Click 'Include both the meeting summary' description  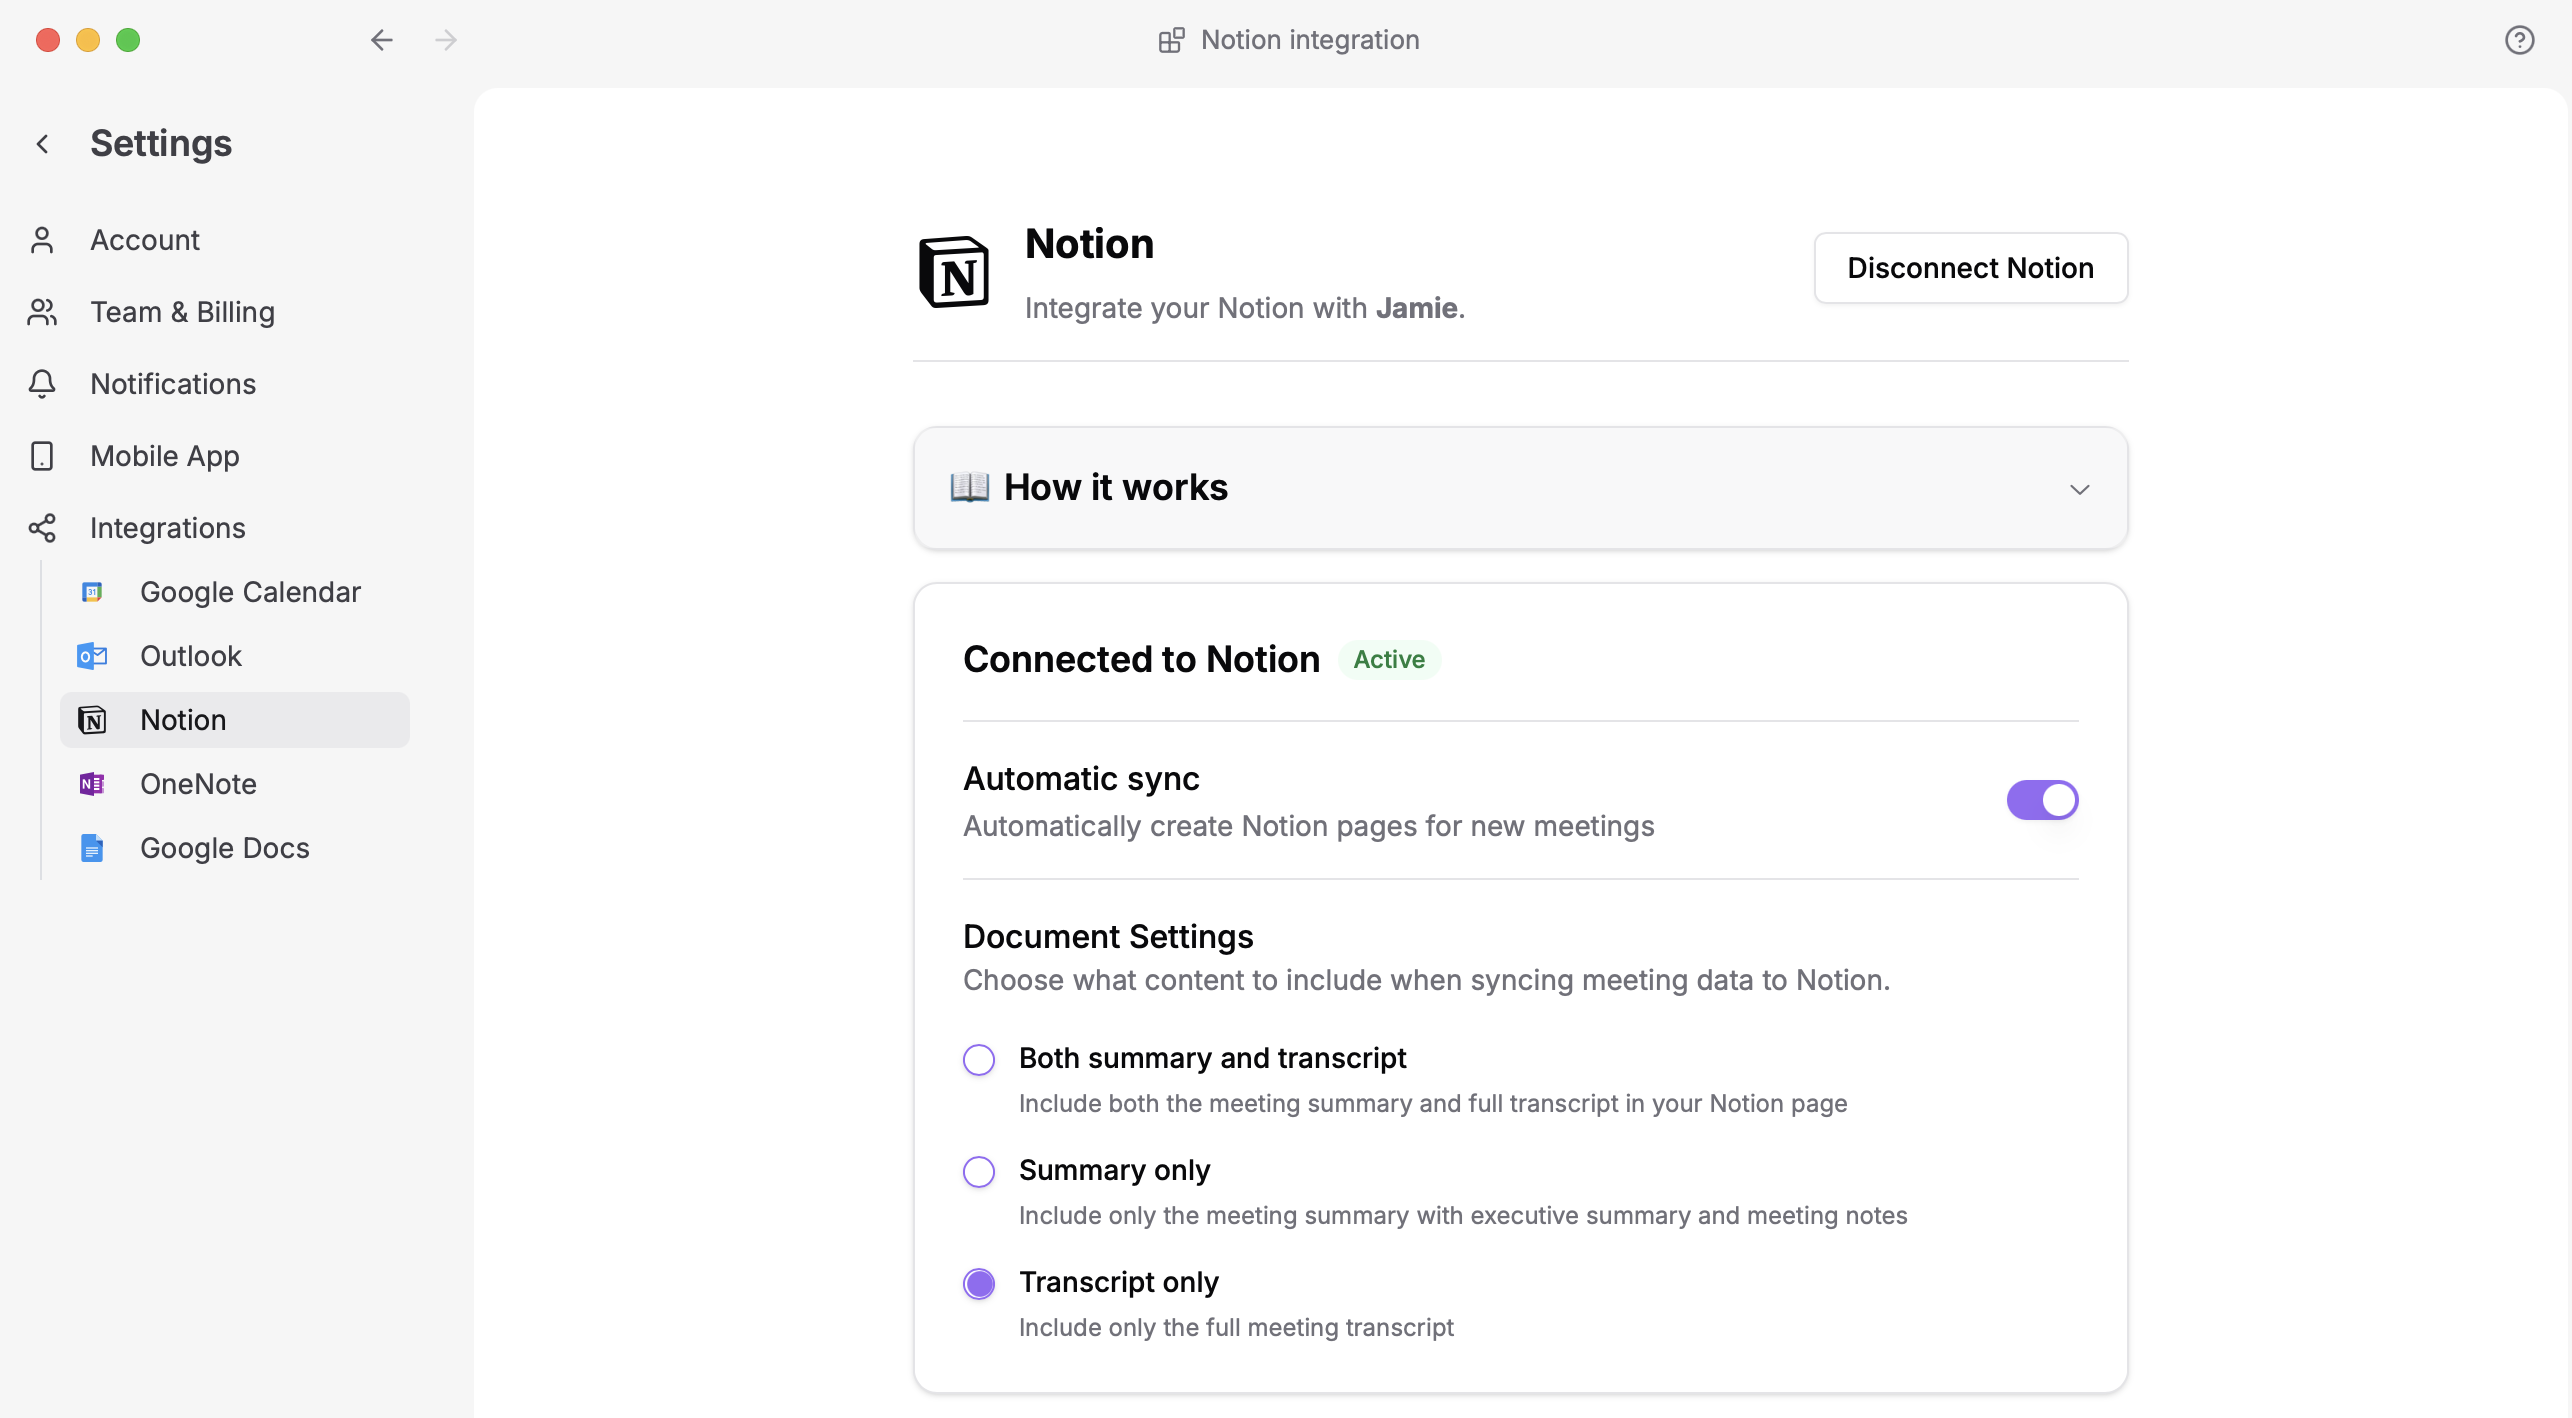(x=1433, y=1103)
